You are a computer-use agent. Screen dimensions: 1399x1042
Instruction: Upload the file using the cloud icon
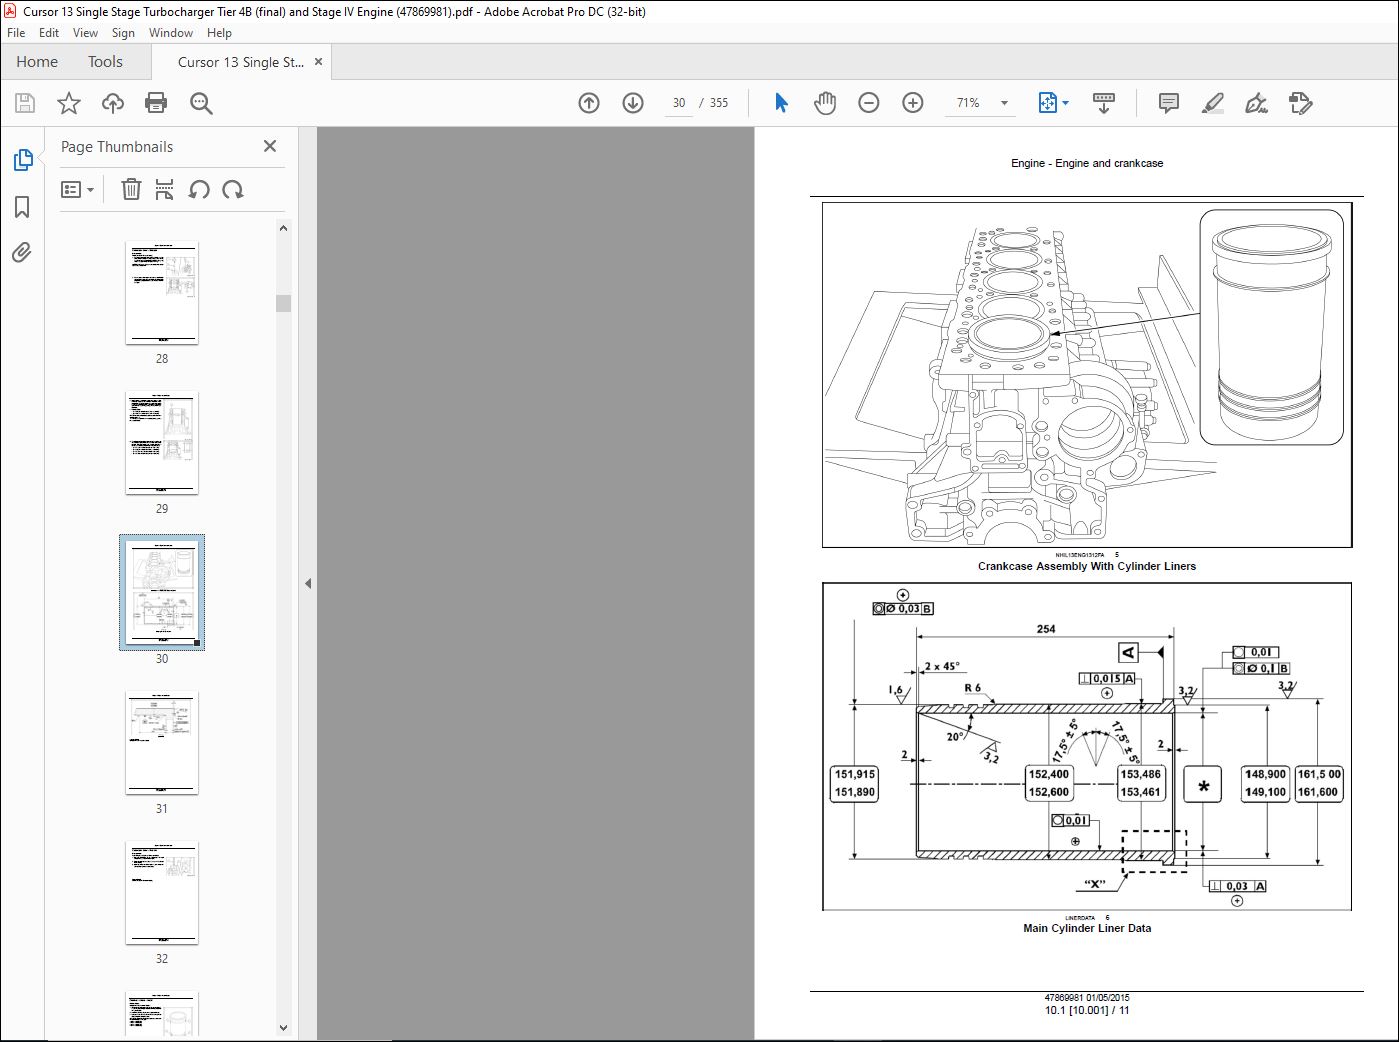(x=113, y=103)
